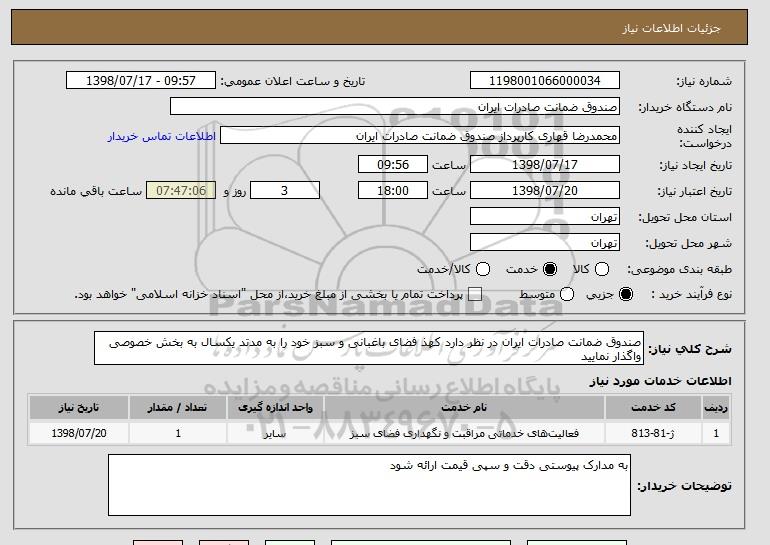
Task: Click the اطلاعات خدمات مورد نیاز heading
Action: (660, 381)
